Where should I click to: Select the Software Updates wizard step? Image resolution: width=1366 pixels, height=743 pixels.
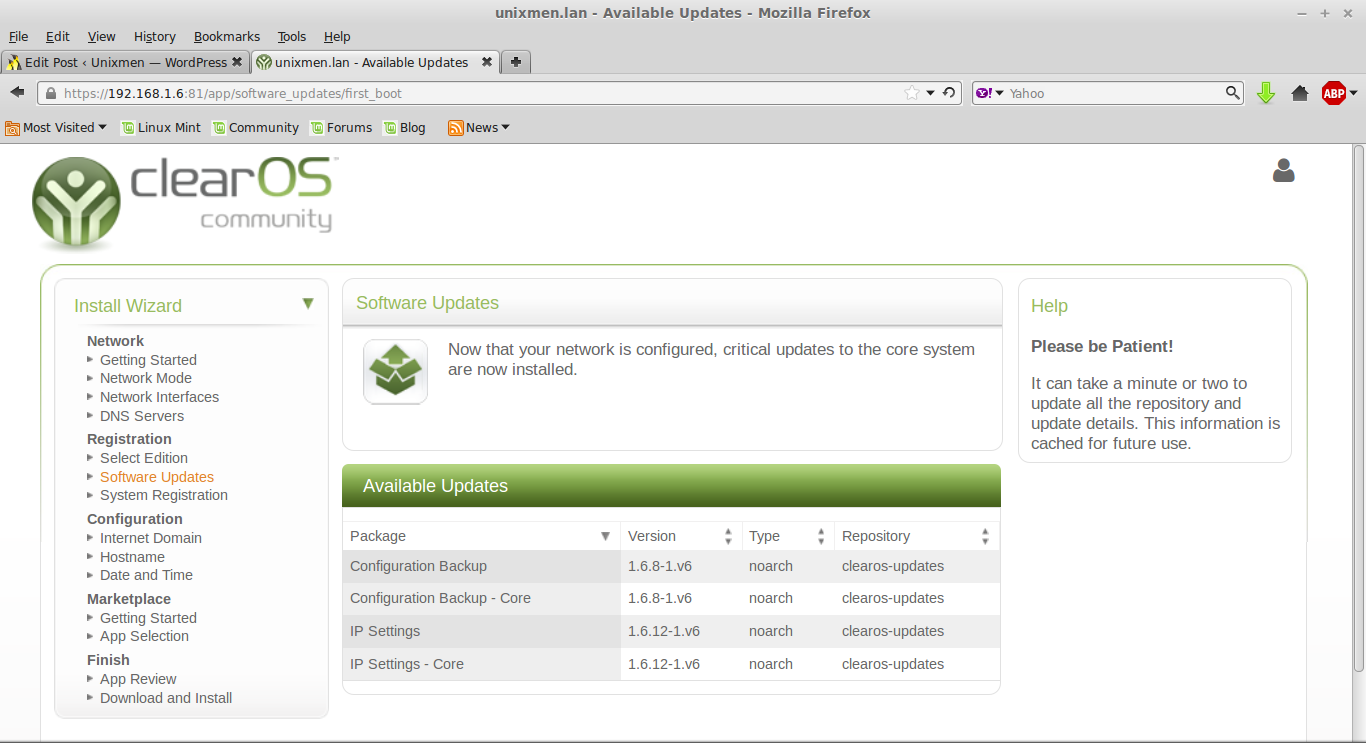157,477
